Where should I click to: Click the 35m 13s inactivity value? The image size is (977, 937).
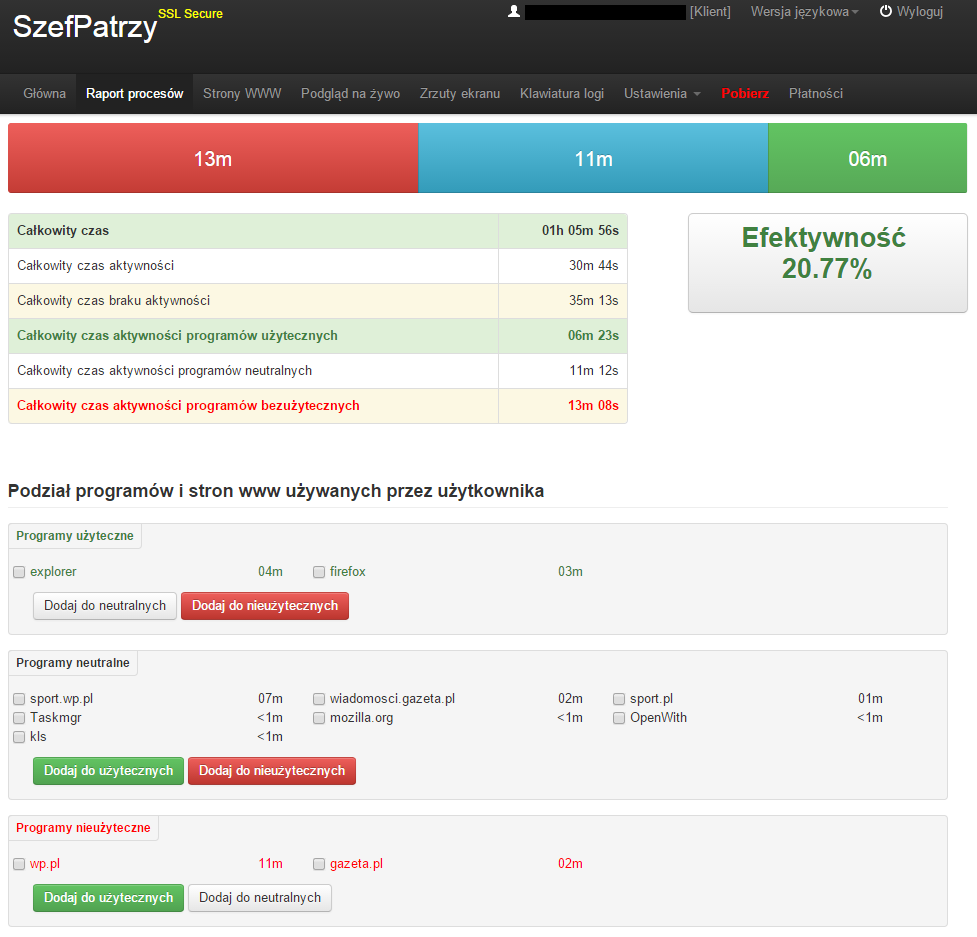593,300
